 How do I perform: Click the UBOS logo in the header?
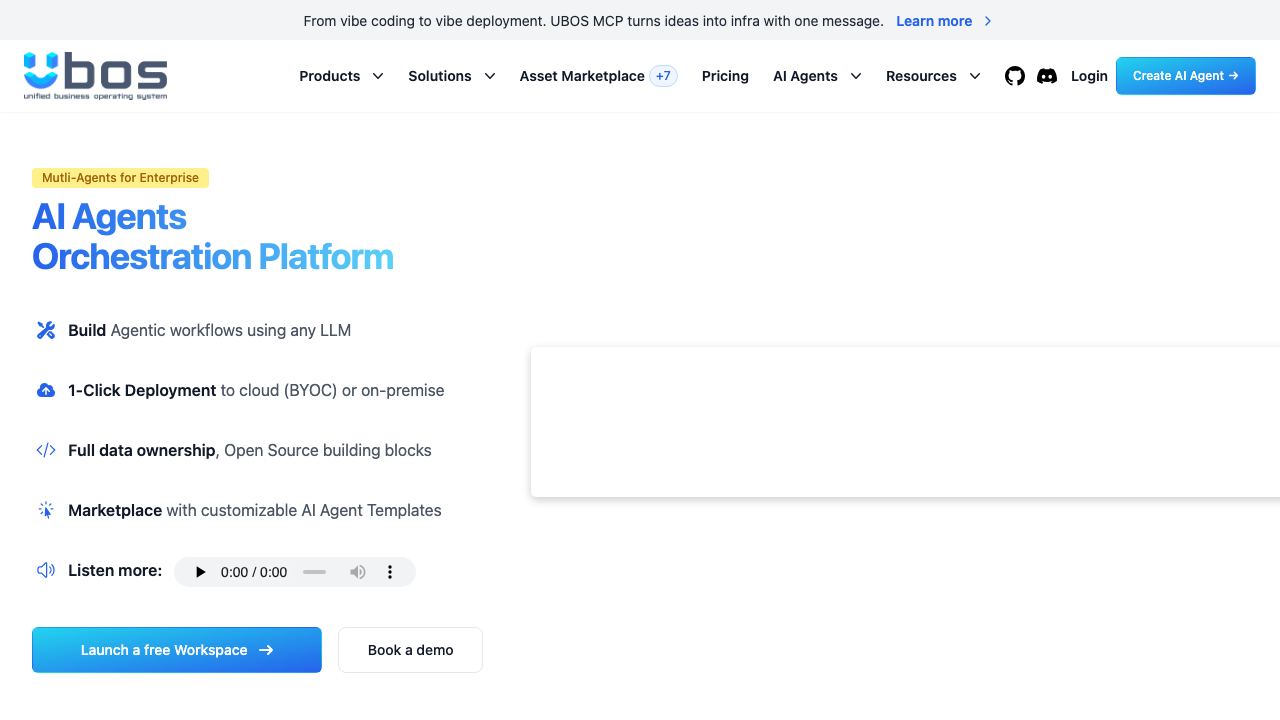pyautogui.click(x=96, y=76)
